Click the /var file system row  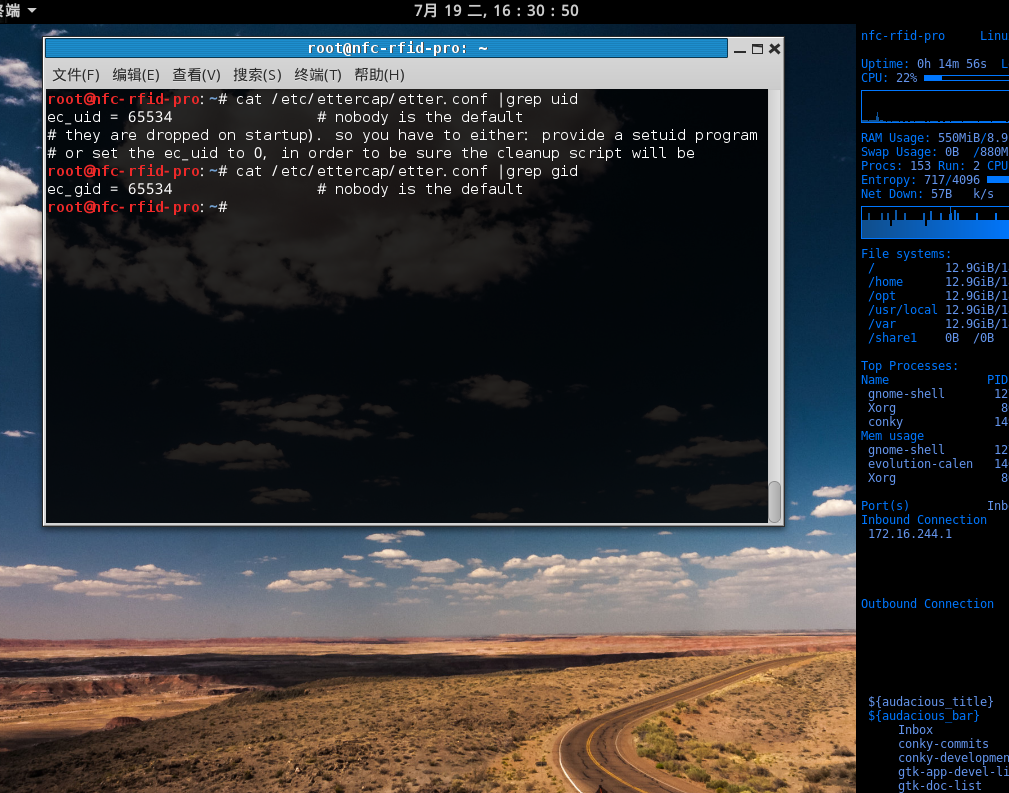(938, 324)
